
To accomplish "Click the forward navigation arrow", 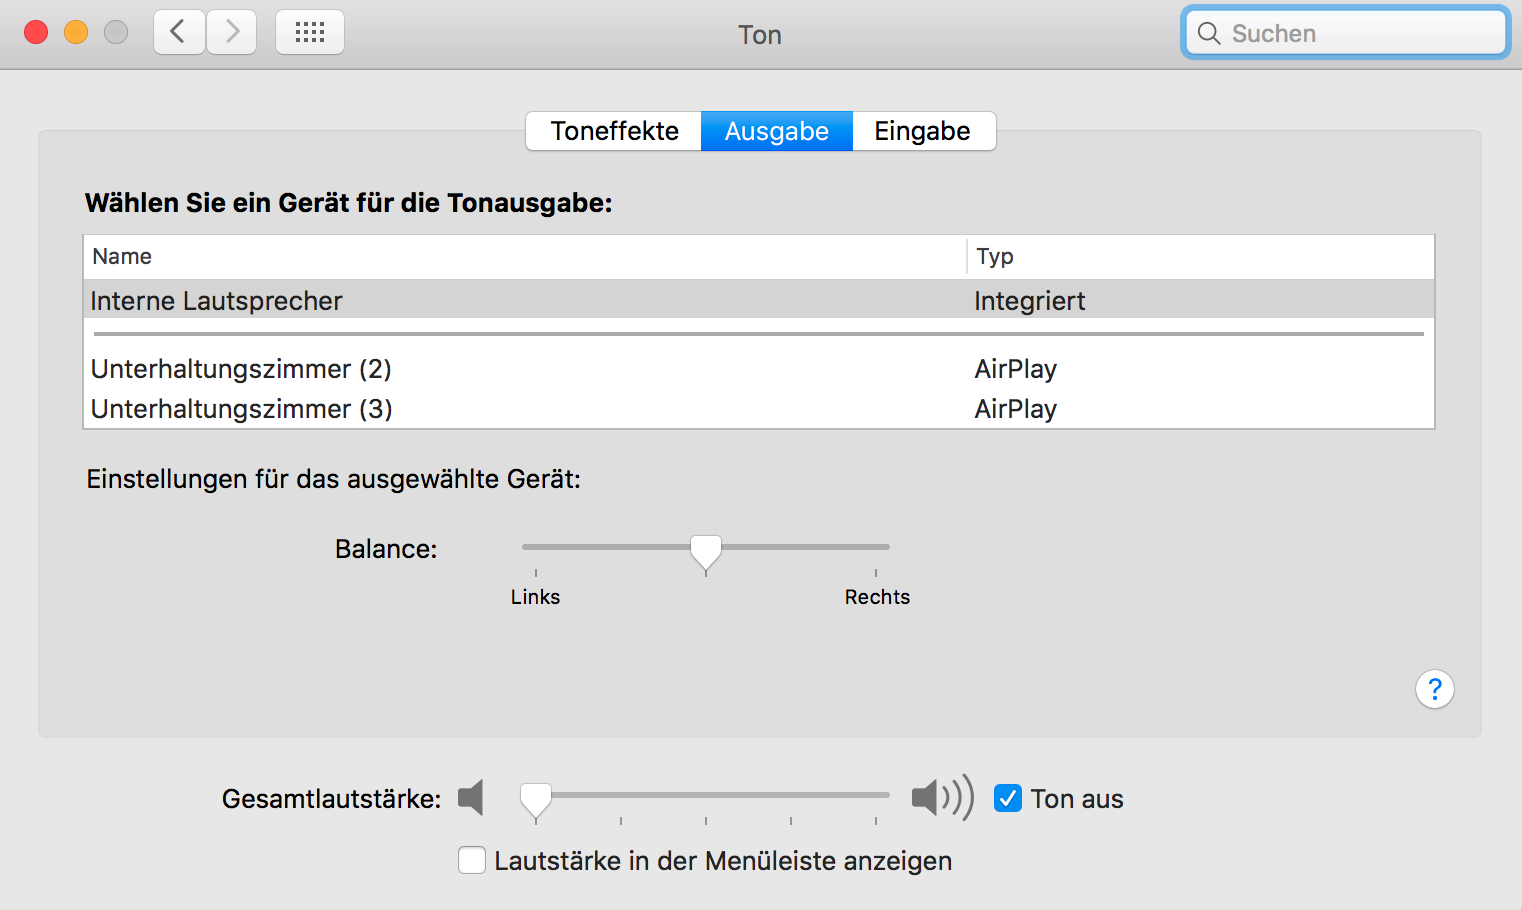I will pos(232,32).
